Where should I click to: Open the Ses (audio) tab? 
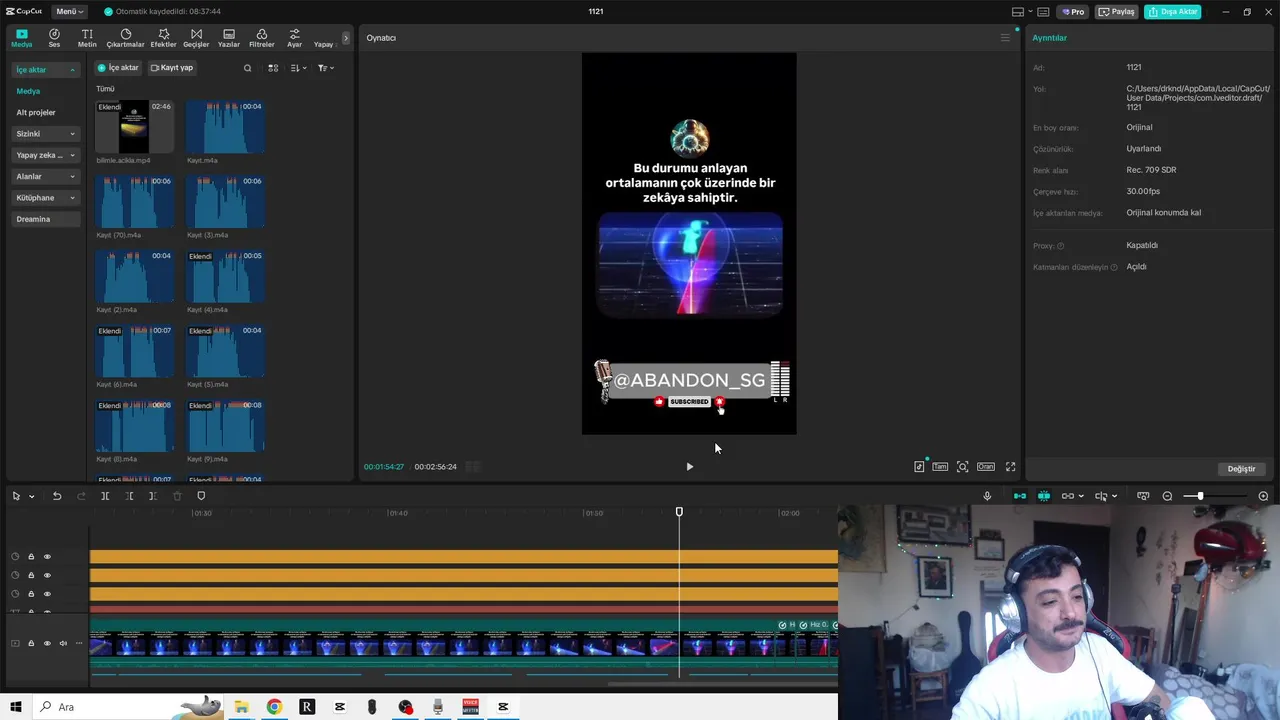click(54, 38)
